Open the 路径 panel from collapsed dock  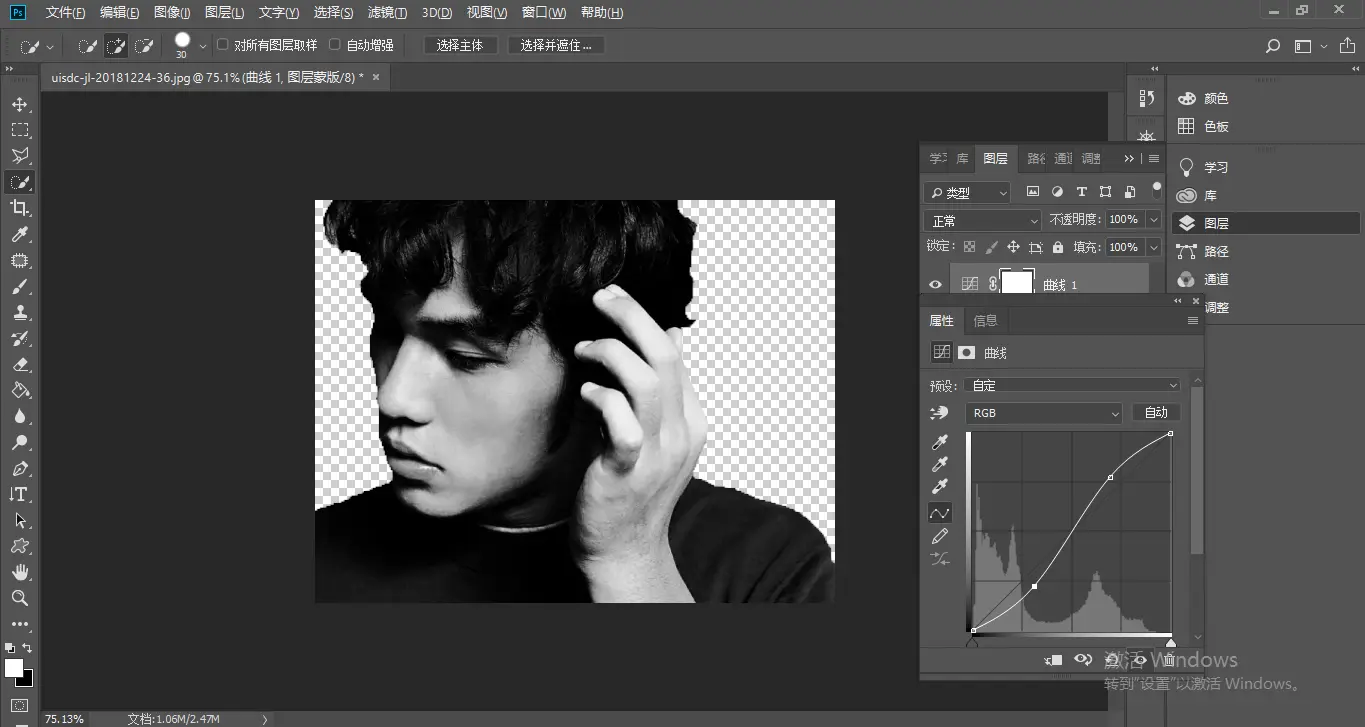point(1204,252)
